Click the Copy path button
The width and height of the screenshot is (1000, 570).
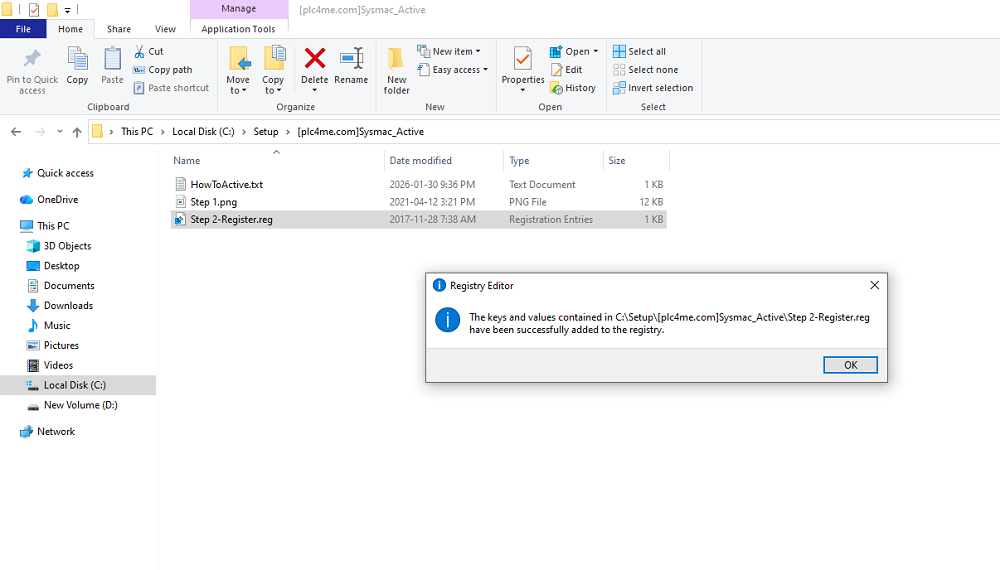coord(163,70)
